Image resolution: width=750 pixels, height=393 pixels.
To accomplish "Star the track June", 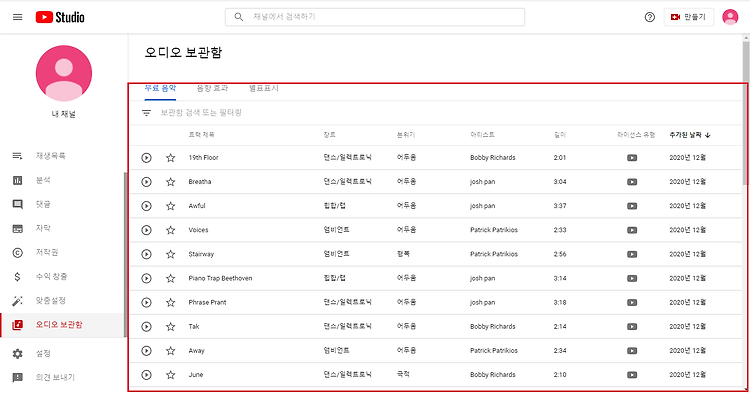I will click(170, 375).
